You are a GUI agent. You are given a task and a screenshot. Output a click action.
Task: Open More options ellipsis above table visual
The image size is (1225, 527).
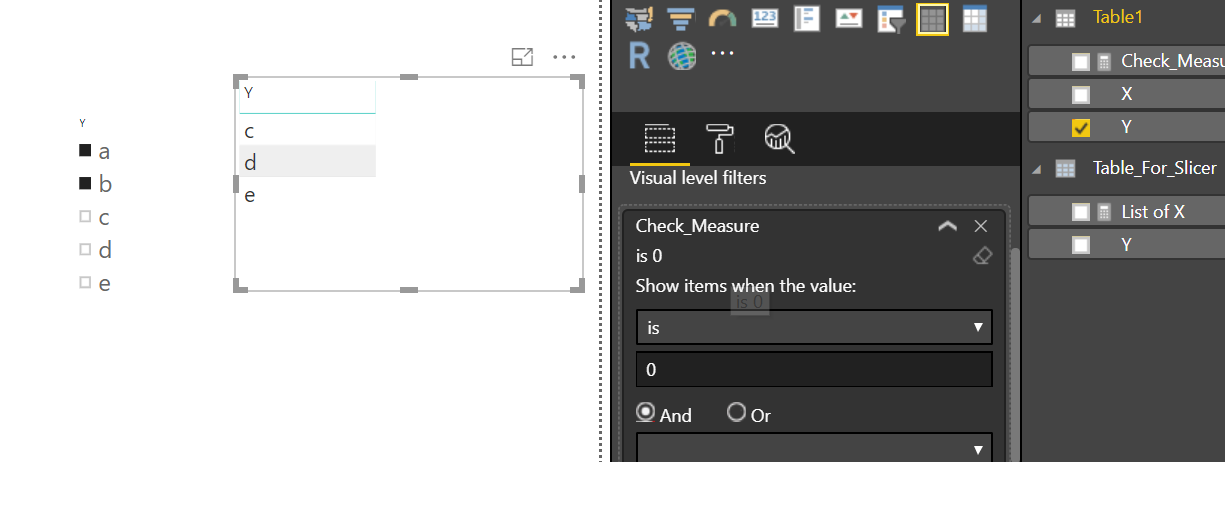tap(565, 57)
